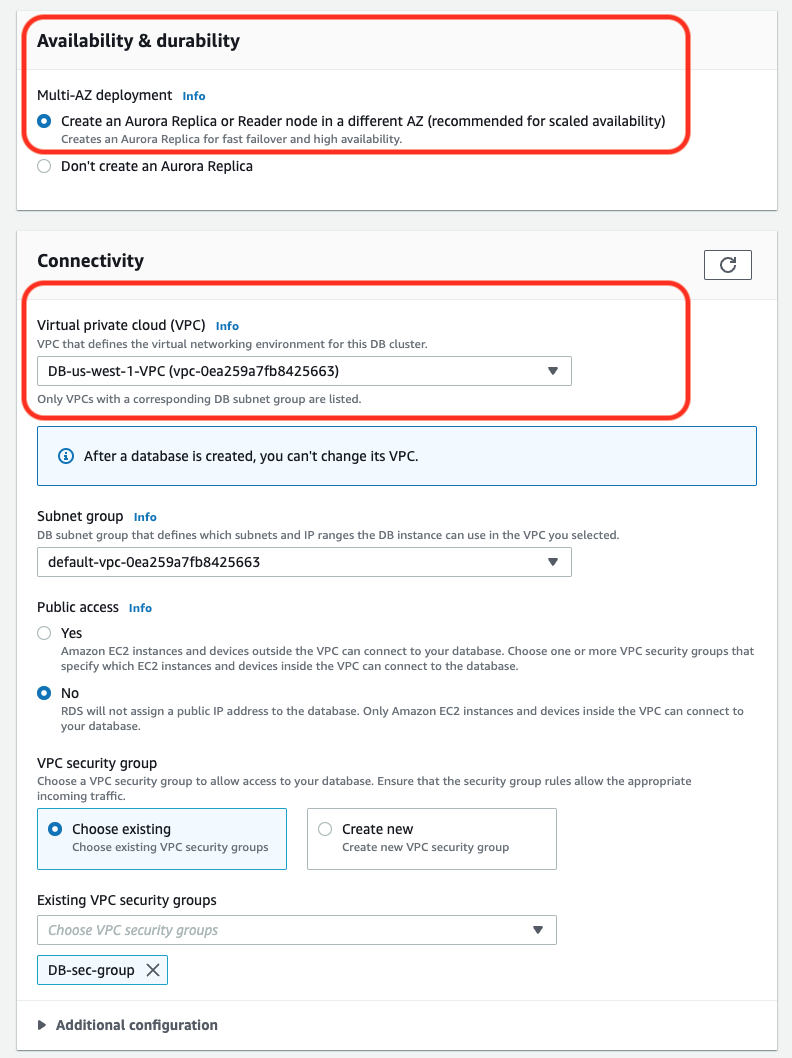Open Info link next to Virtual private cloud
Screen dimensions: 792x1058
point(227,326)
